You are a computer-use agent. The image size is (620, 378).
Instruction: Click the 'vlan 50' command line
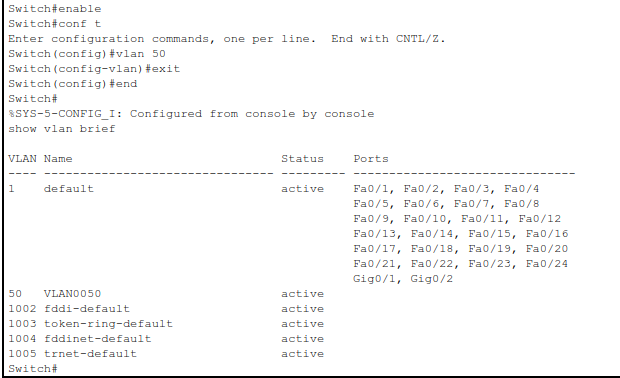point(87,54)
